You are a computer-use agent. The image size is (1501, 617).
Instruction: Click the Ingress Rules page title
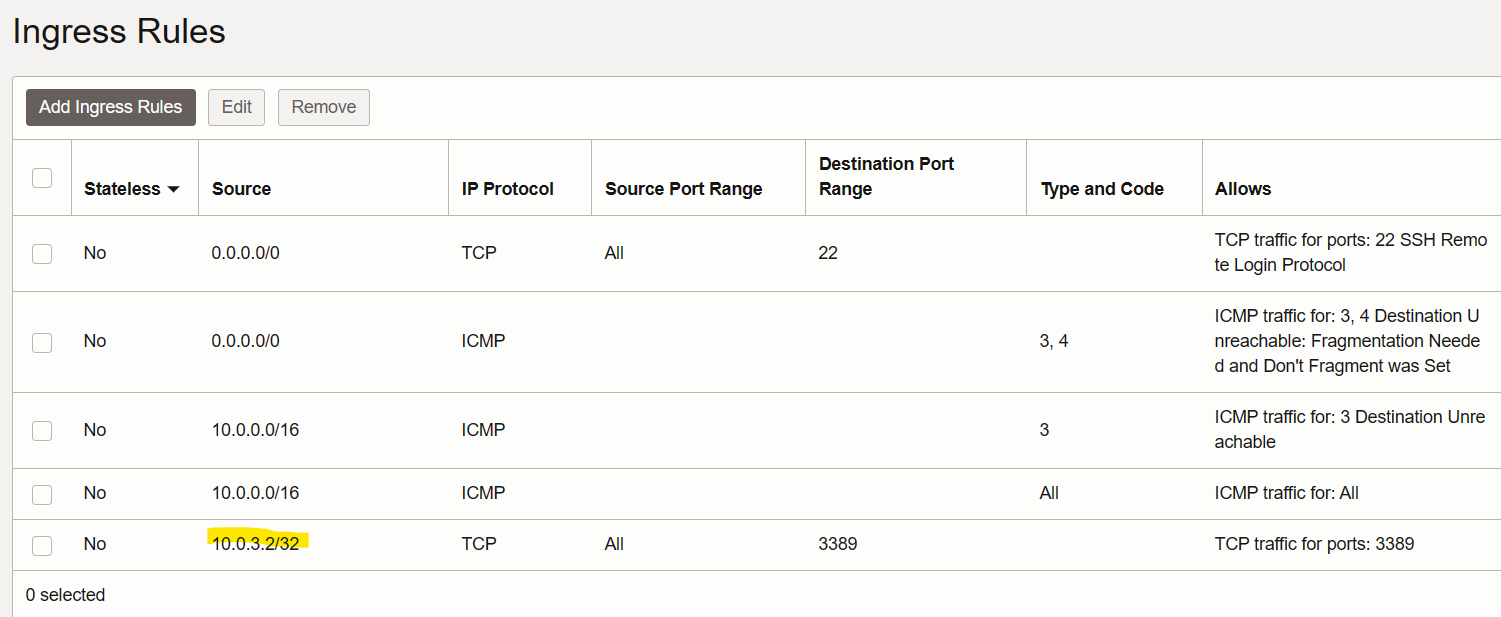118,32
